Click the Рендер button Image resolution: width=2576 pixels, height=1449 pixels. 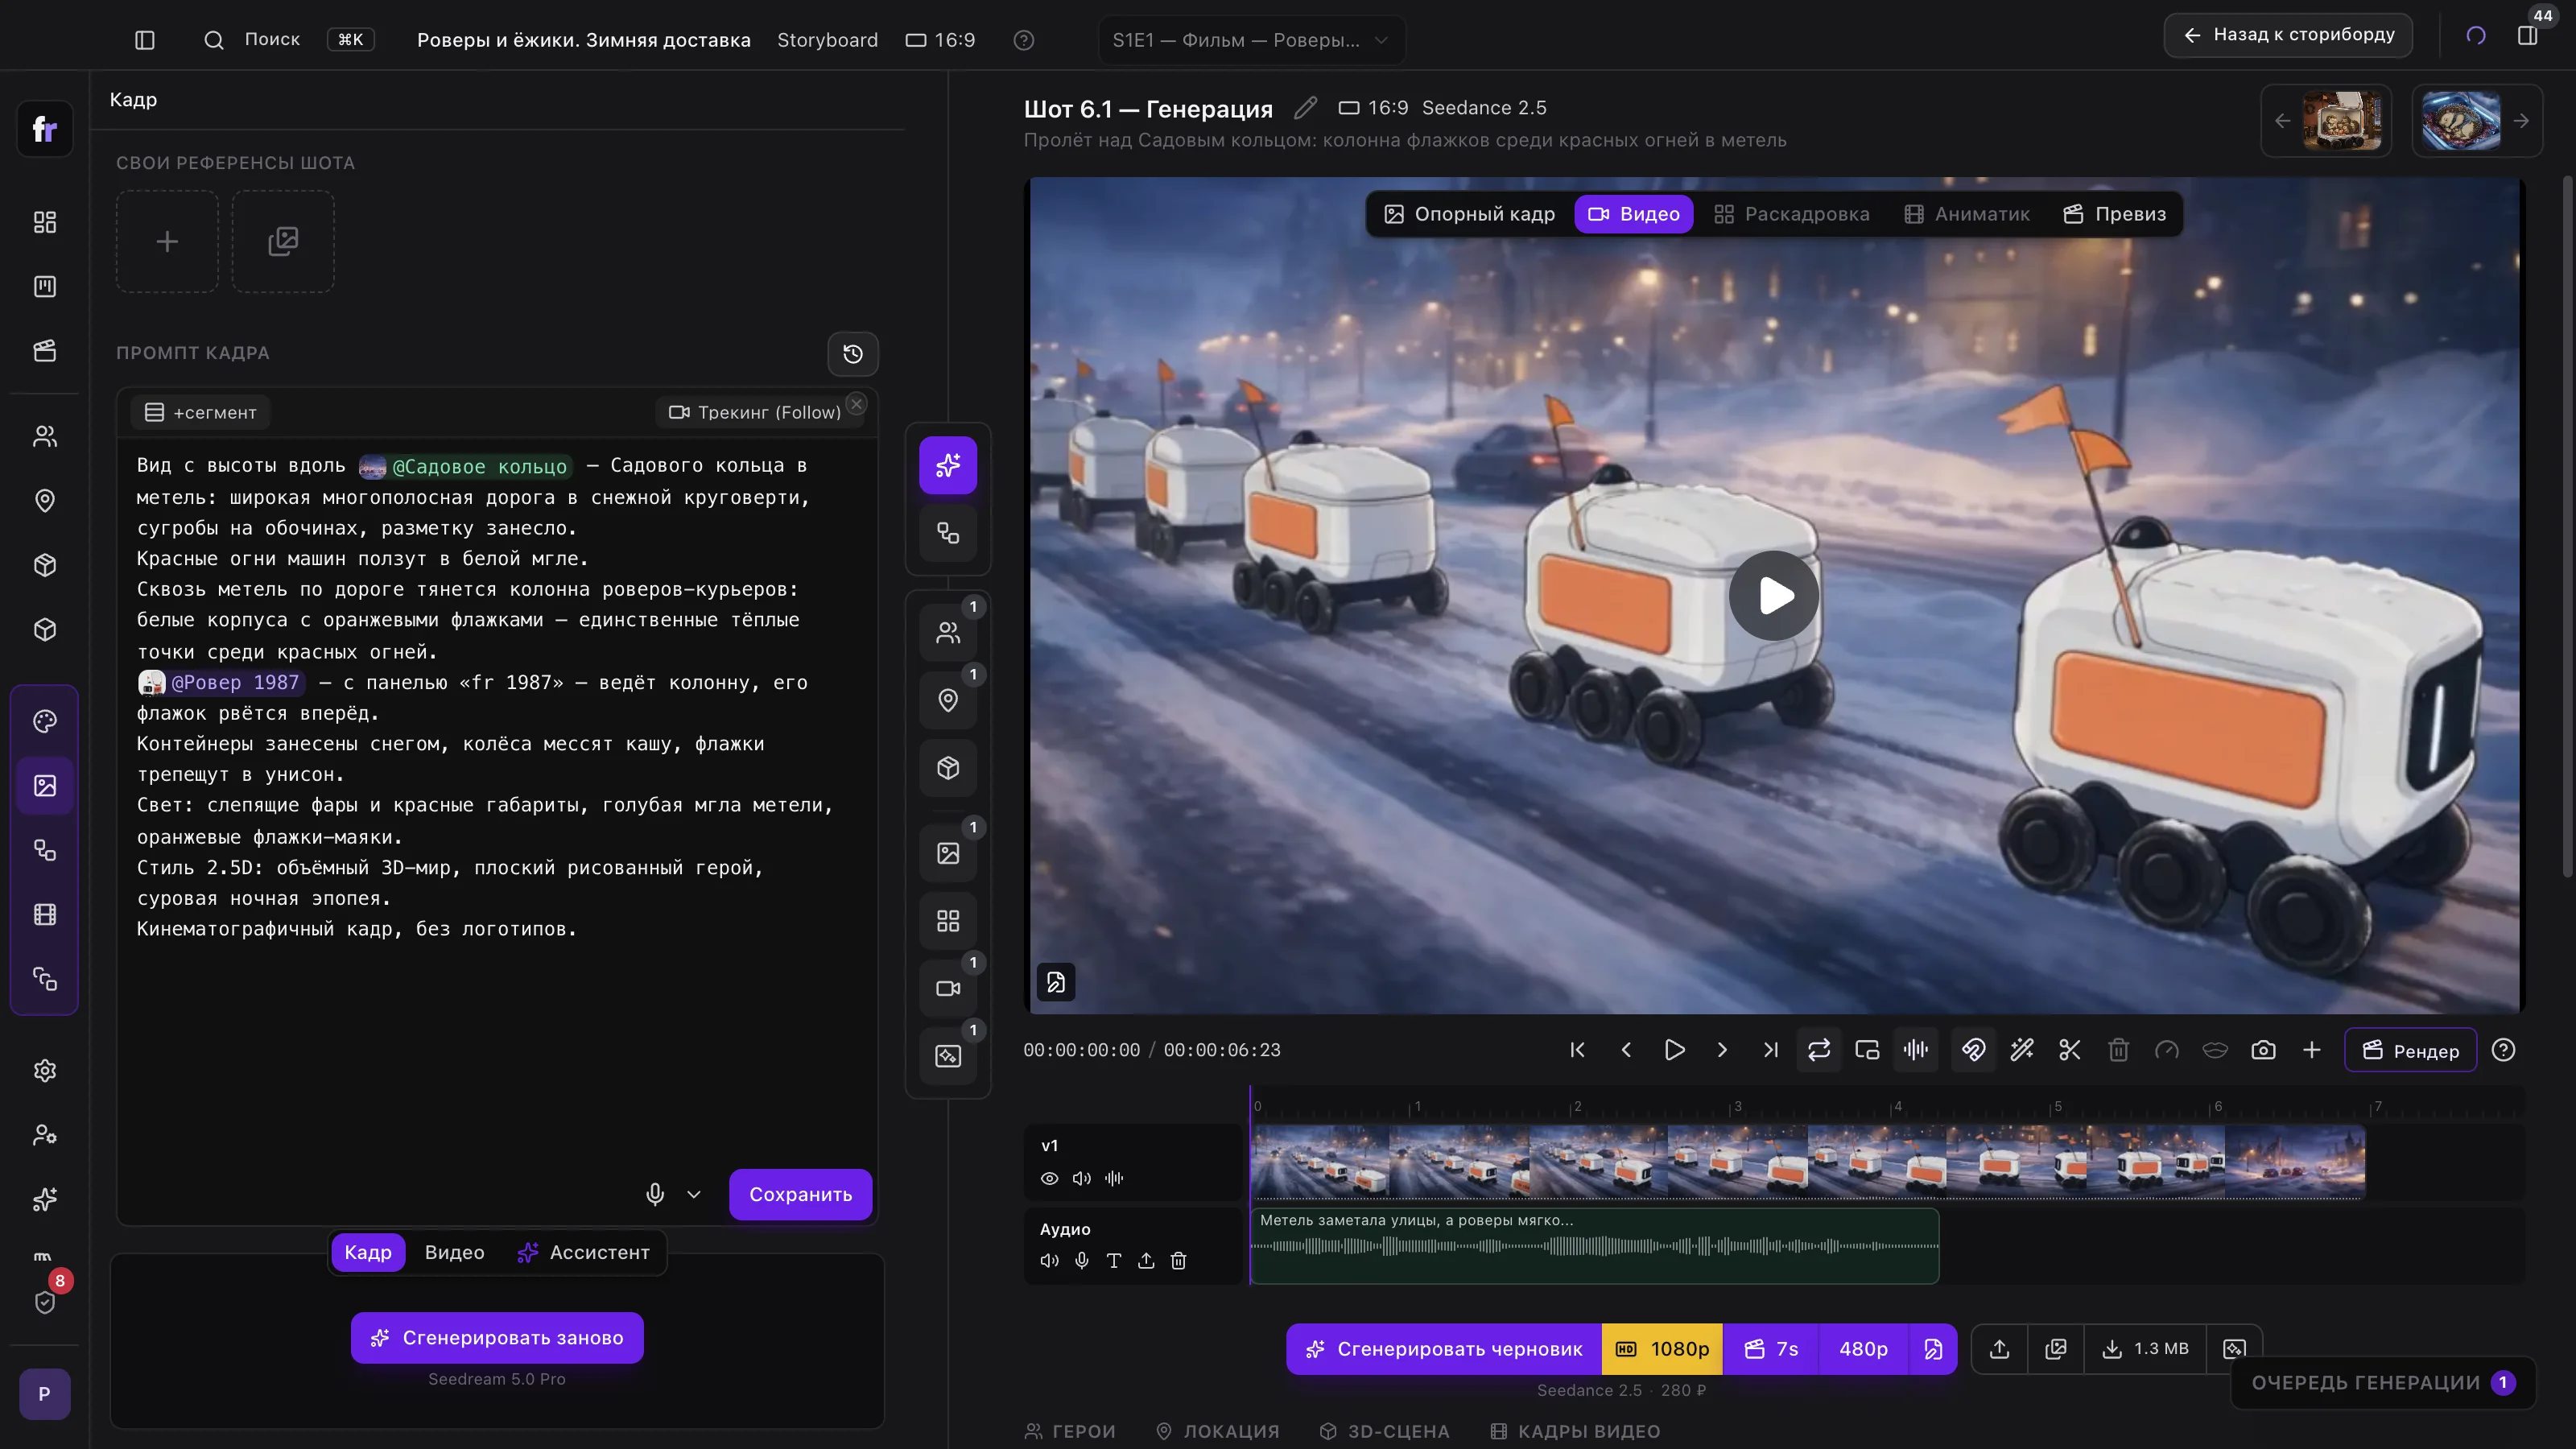2410,1050
